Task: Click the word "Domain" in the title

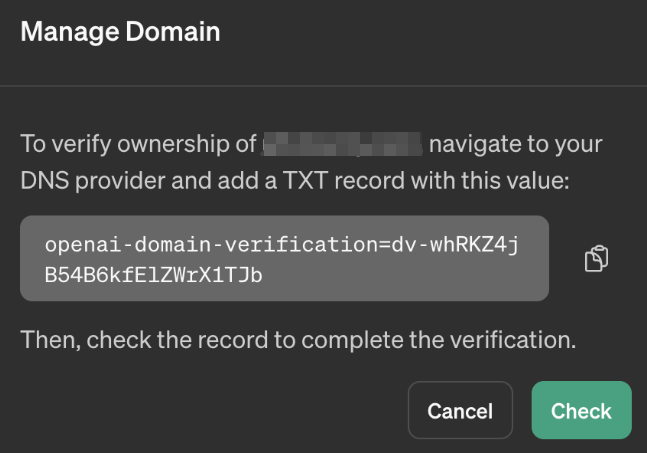Action: 177,32
